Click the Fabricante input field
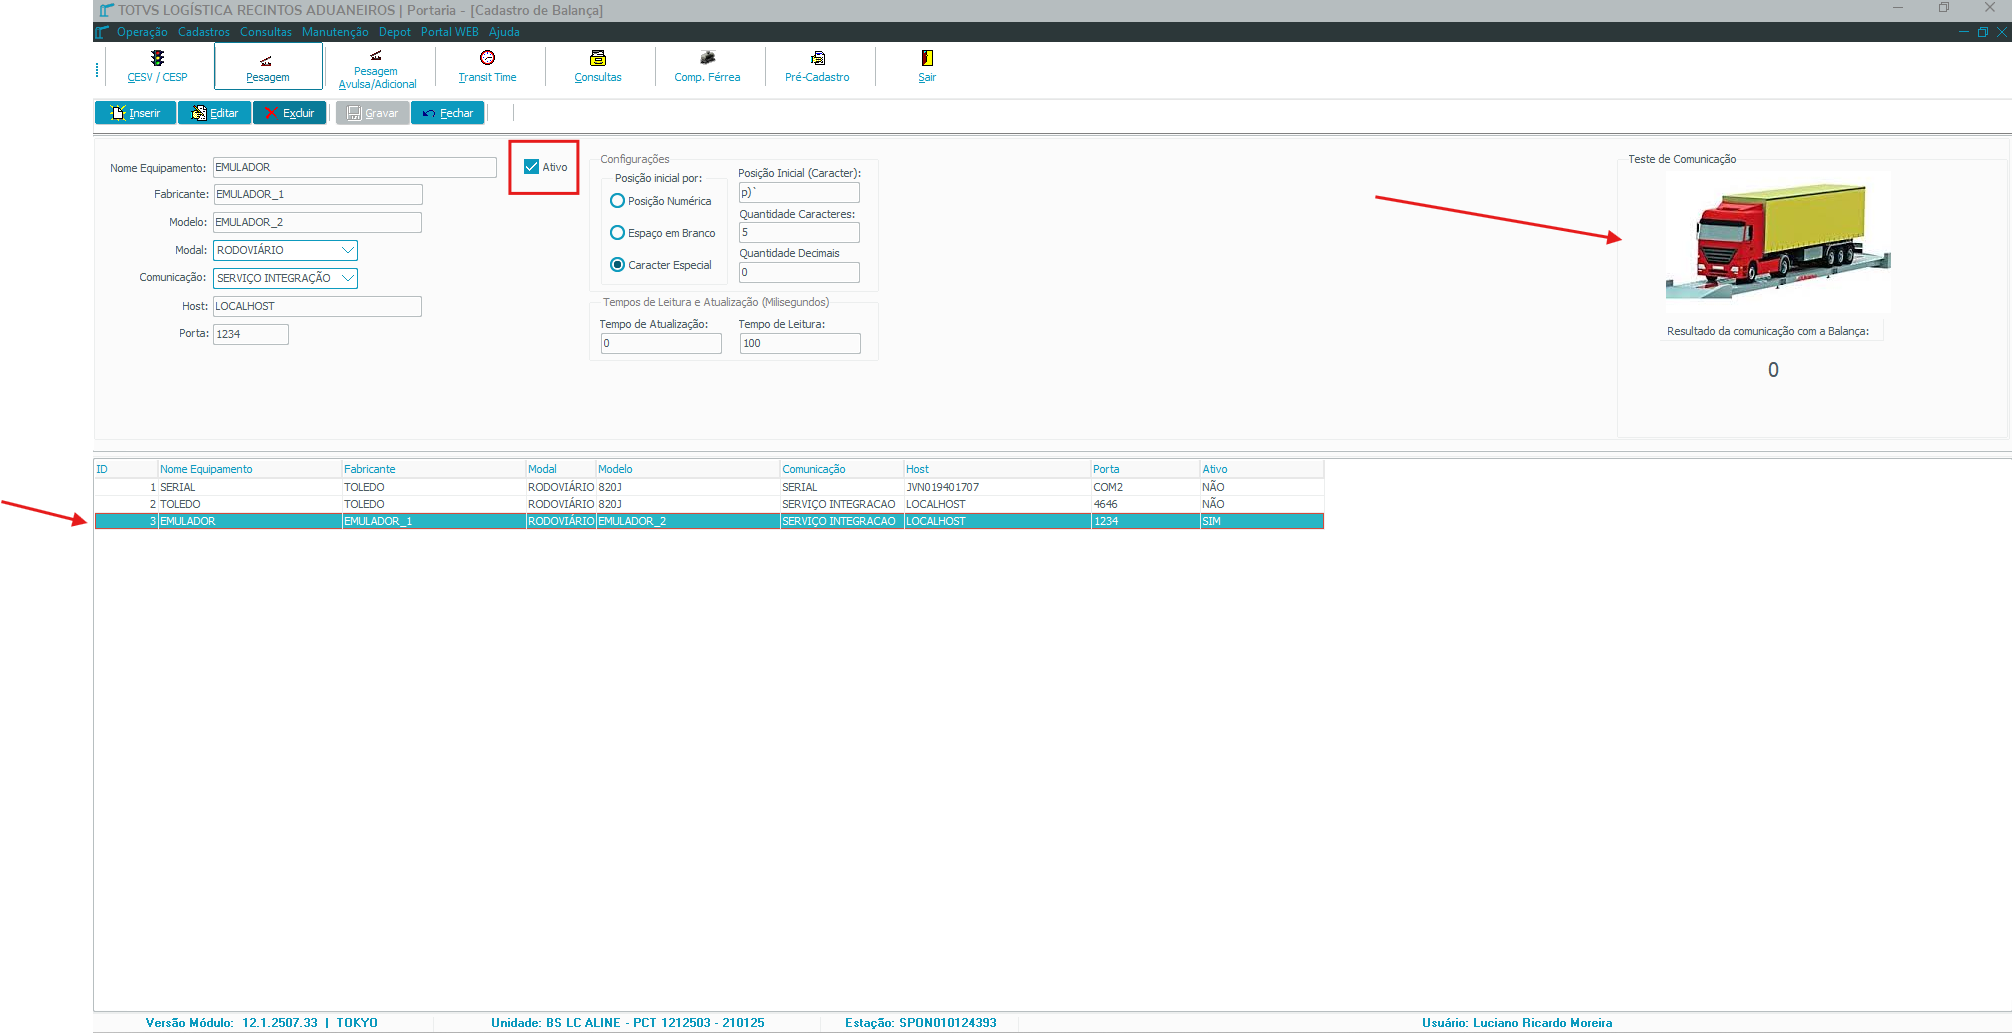The height and width of the screenshot is (1033, 2012). 318,194
